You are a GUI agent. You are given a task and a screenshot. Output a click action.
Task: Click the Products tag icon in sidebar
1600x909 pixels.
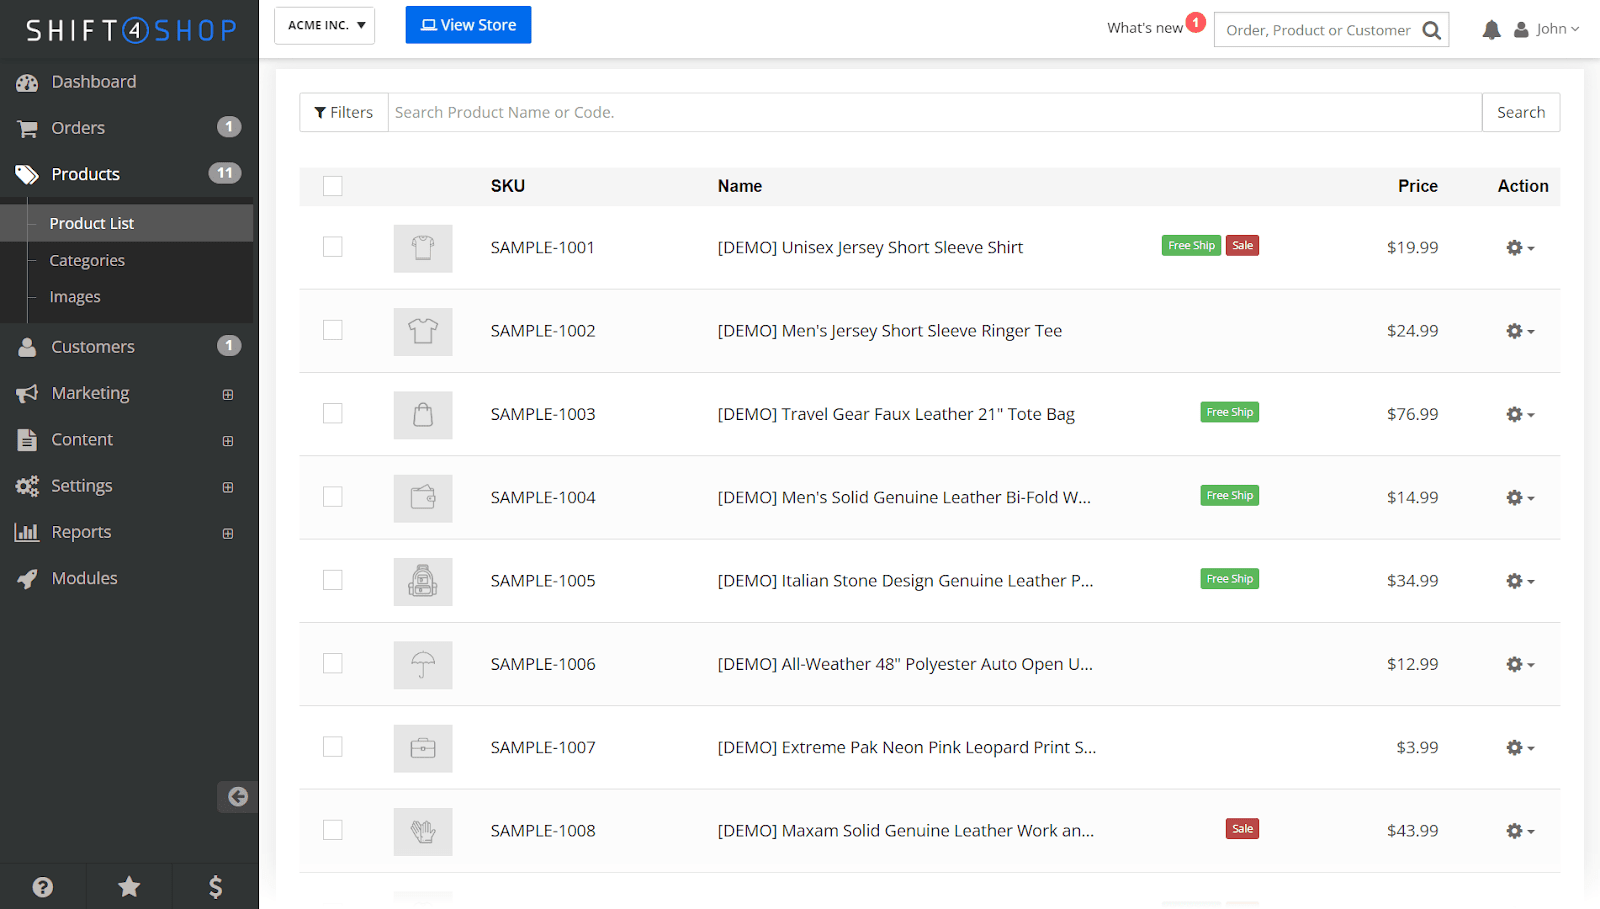27,173
